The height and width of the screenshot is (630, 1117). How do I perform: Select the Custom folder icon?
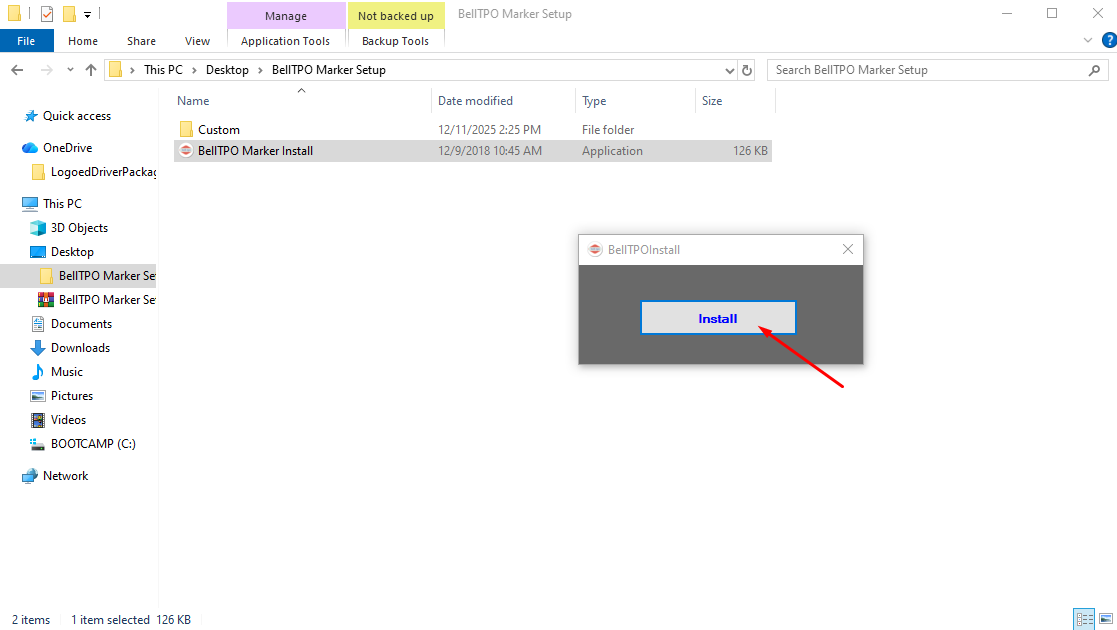tap(186, 130)
